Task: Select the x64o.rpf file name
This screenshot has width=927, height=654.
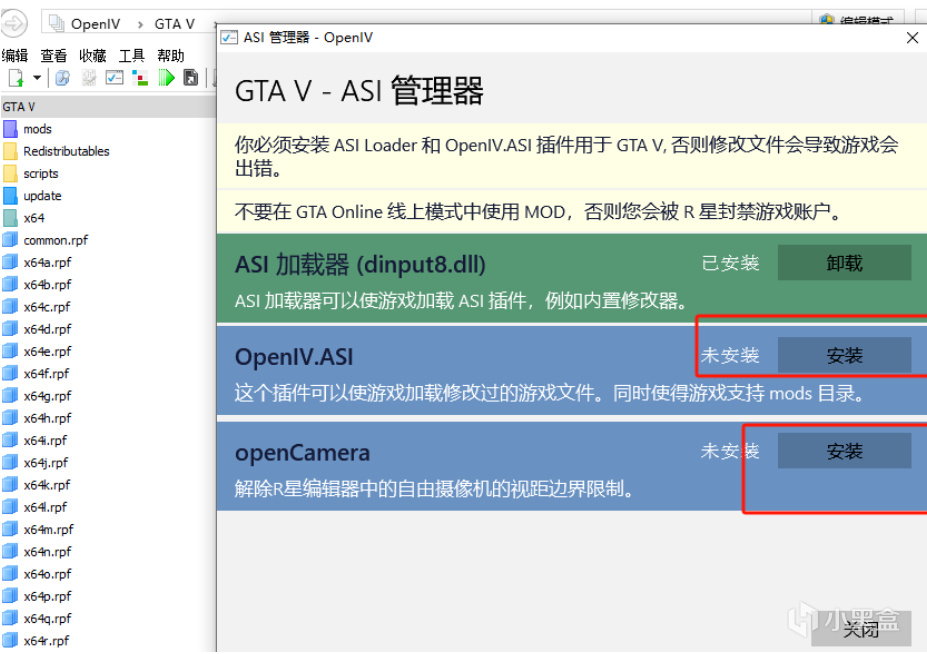Action: click(x=47, y=574)
